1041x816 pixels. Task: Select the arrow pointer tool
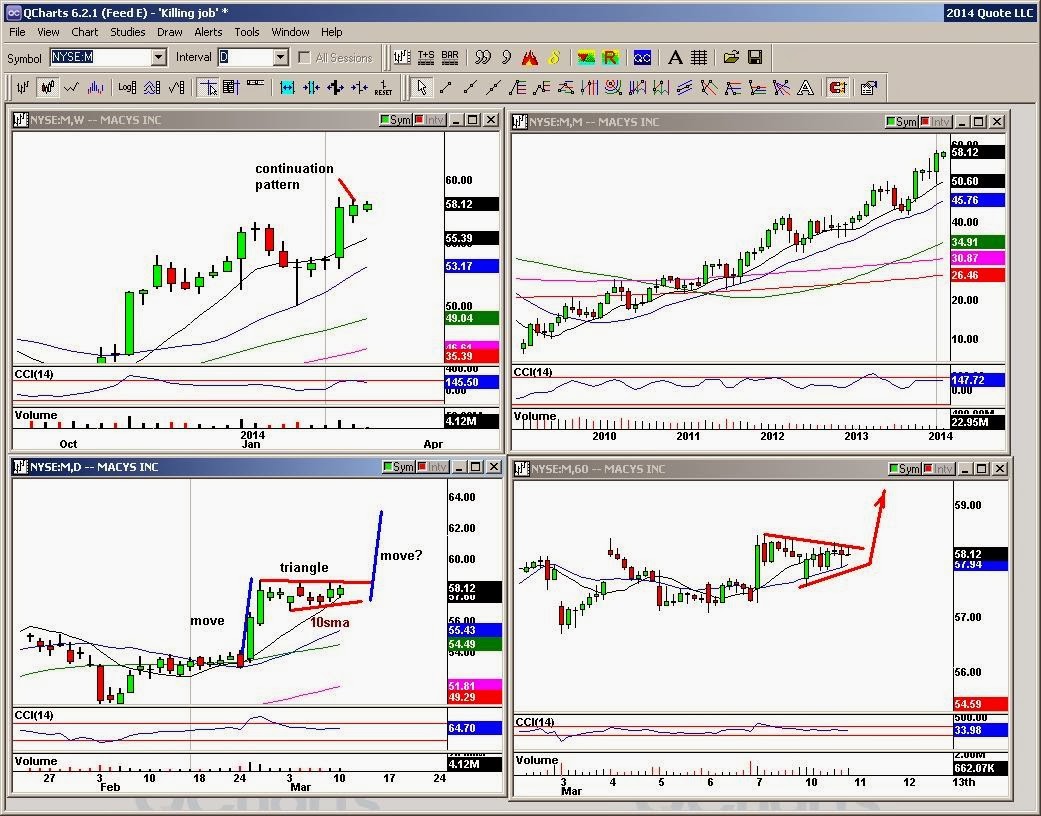(x=422, y=87)
